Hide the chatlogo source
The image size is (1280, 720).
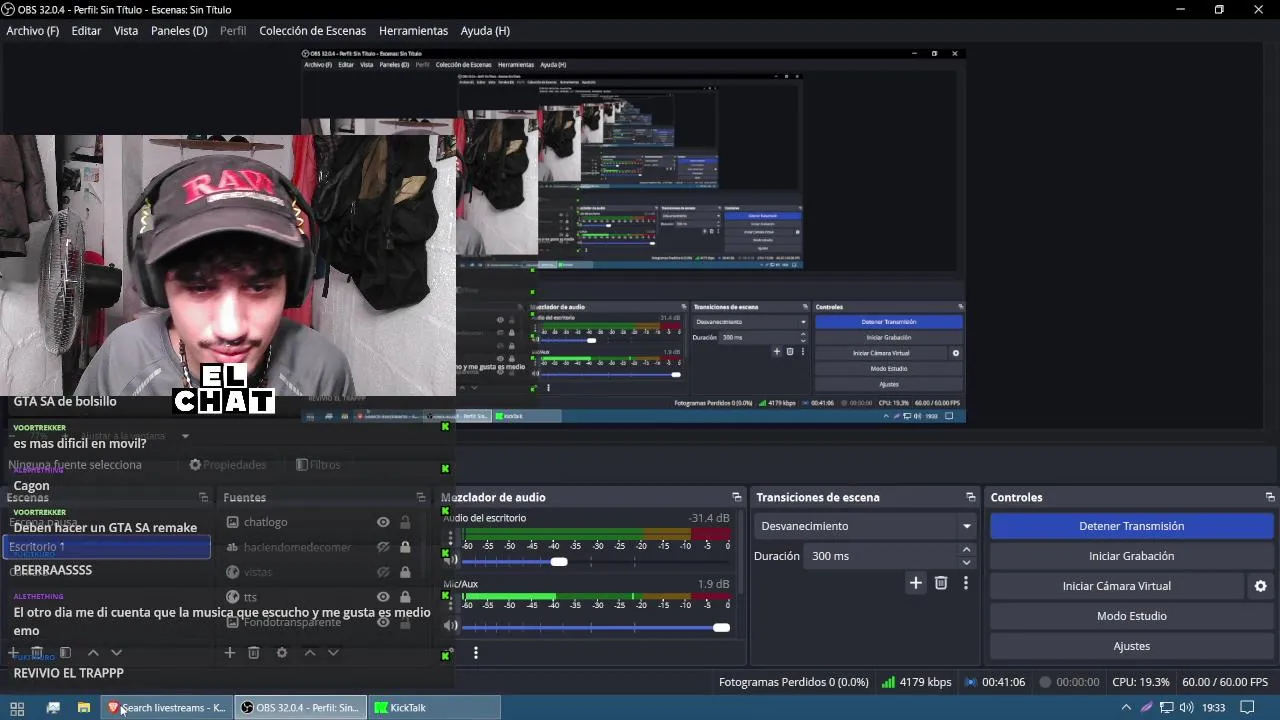[383, 522]
